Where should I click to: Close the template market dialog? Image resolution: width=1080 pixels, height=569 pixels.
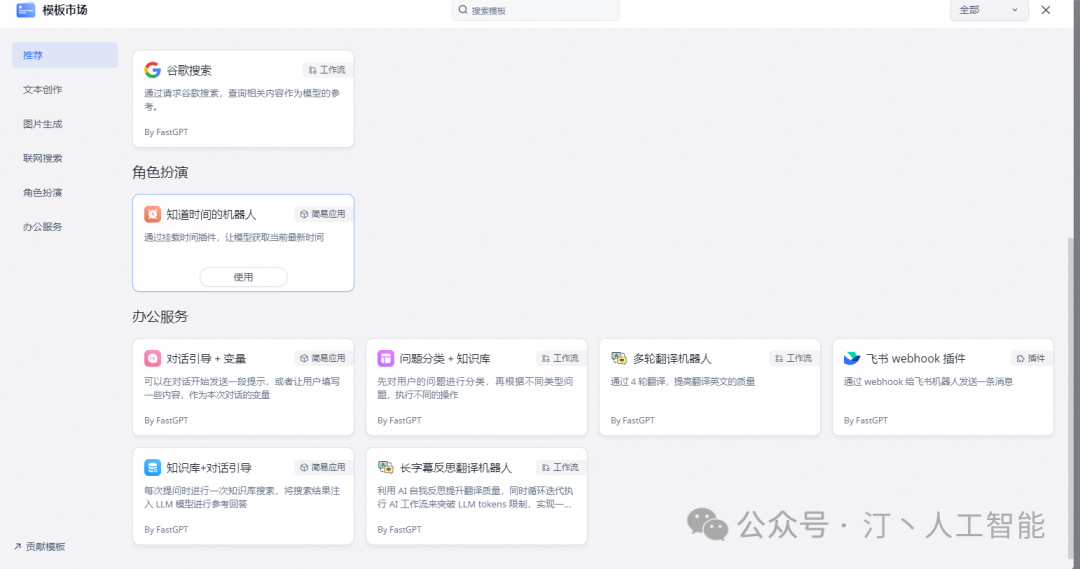(x=1046, y=10)
